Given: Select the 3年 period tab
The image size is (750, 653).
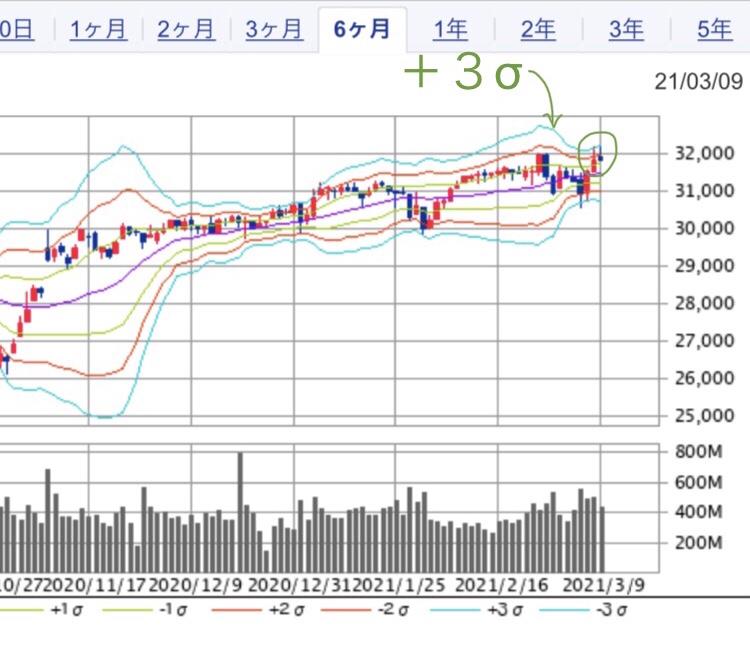Looking at the screenshot, I should 626,29.
